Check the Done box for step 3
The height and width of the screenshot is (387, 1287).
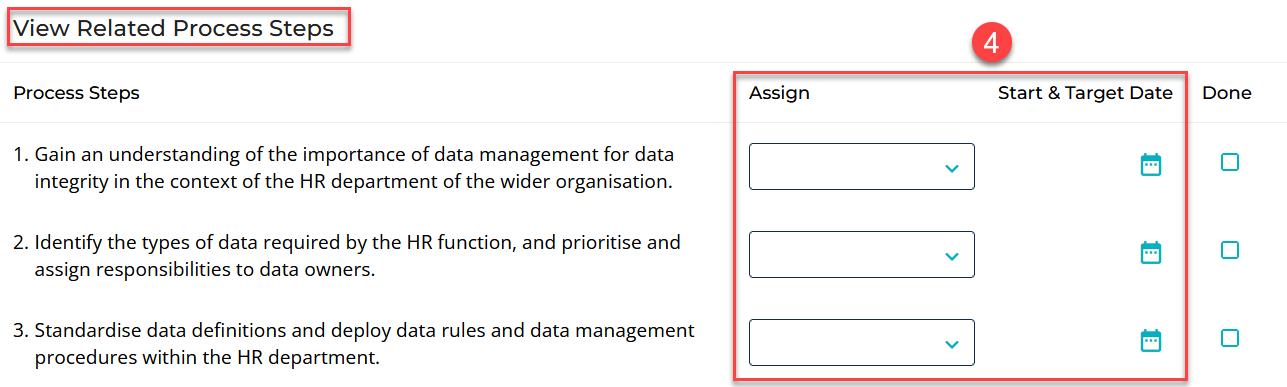1230,338
